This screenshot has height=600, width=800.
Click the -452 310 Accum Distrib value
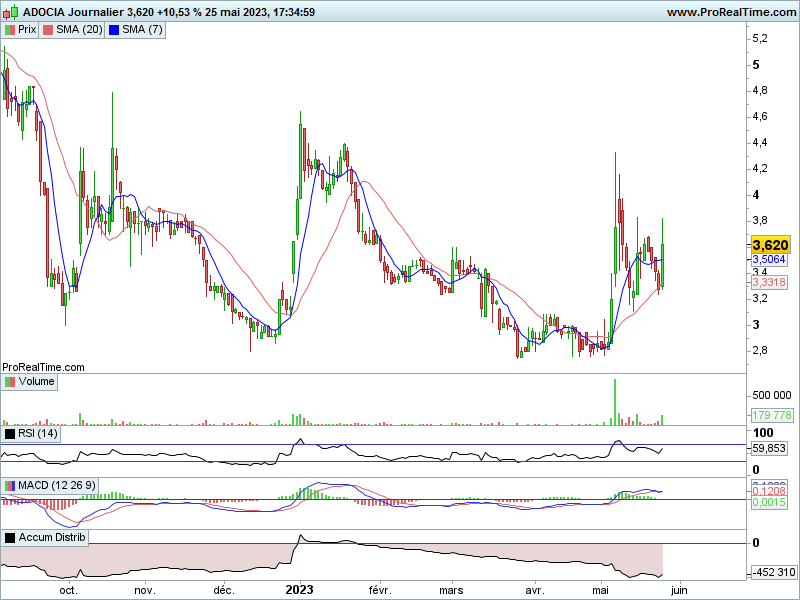773,572
